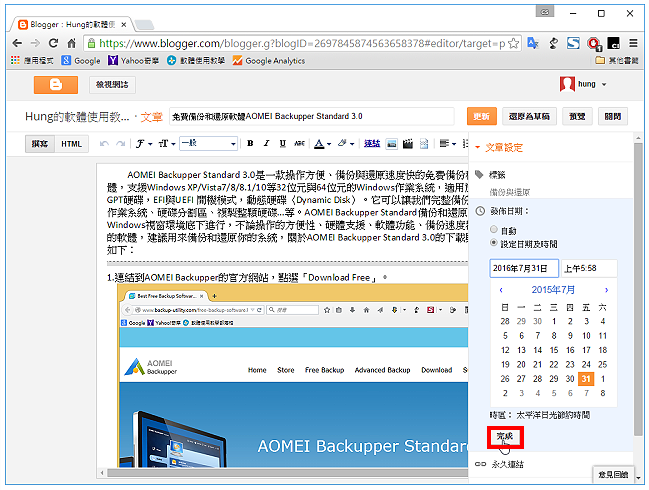Undo the last edit in editor

click(104, 144)
